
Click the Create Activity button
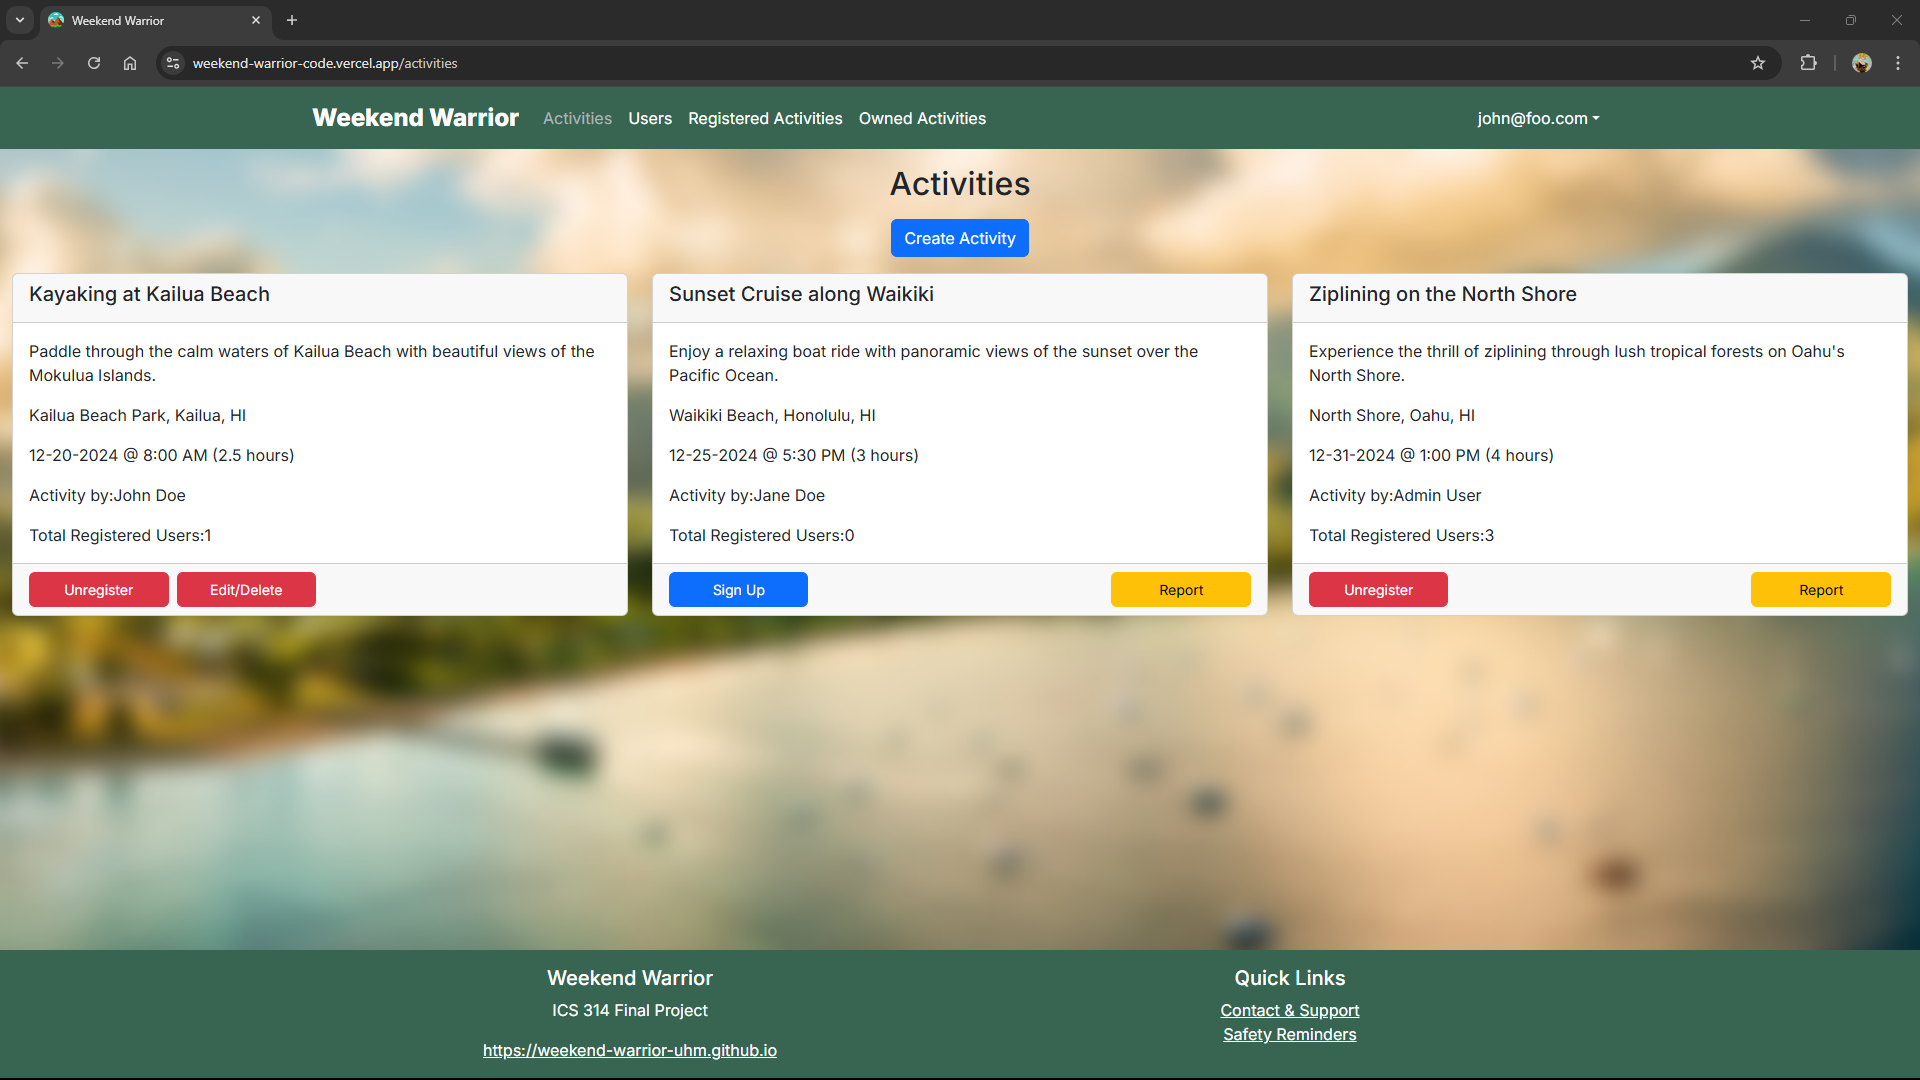click(959, 238)
